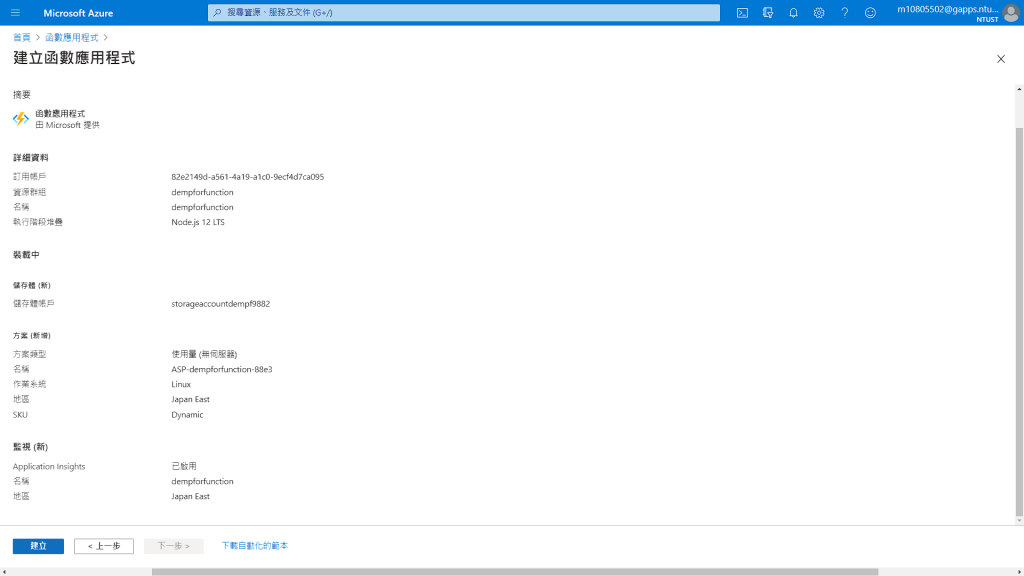The height and width of the screenshot is (576, 1024).
Task: Select the operating system value Linux
Action: click(181, 384)
